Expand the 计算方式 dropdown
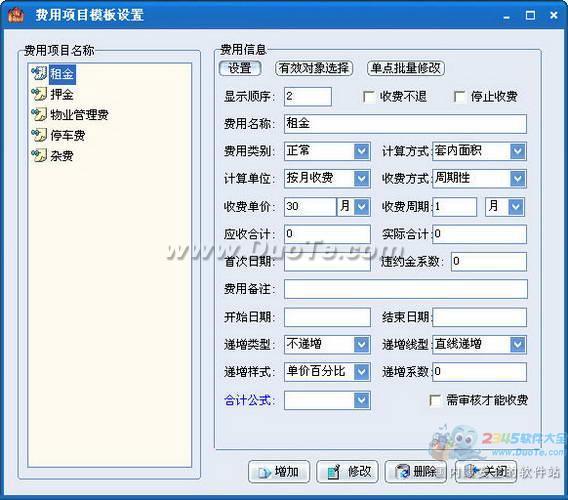 518,151
